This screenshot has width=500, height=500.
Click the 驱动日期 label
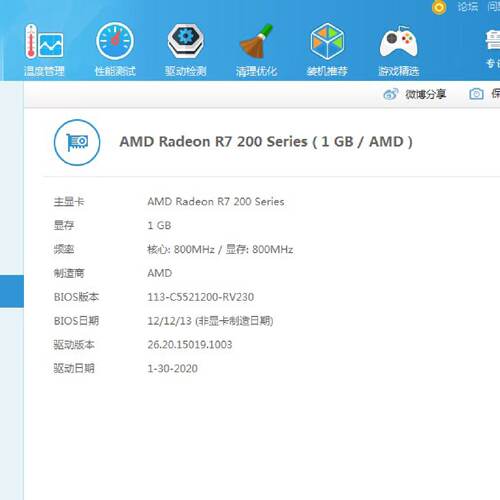(x=74, y=368)
